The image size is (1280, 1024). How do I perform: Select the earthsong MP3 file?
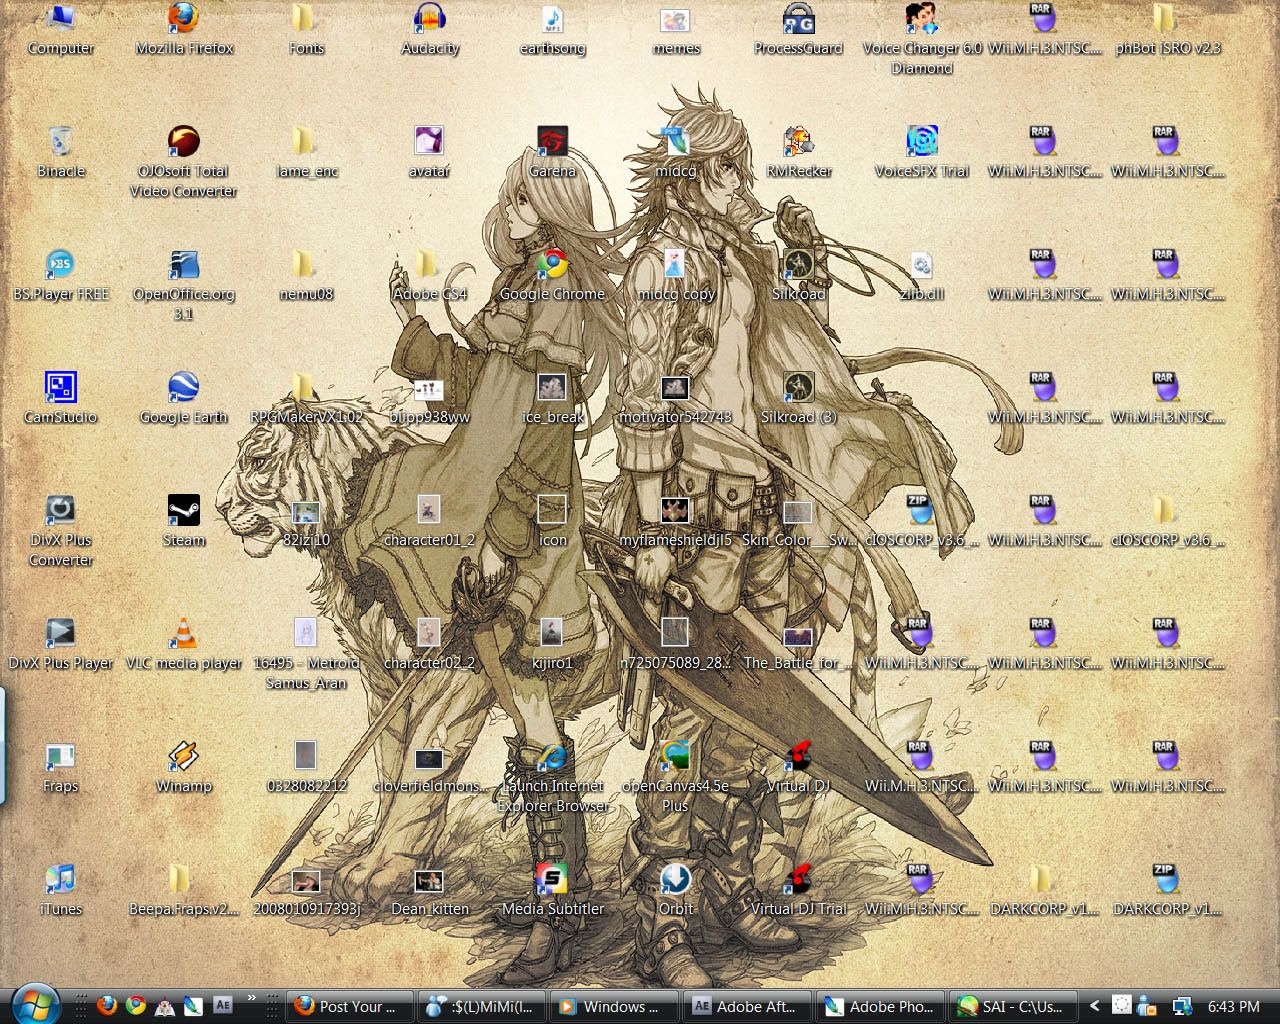pyautogui.click(x=553, y=28)
